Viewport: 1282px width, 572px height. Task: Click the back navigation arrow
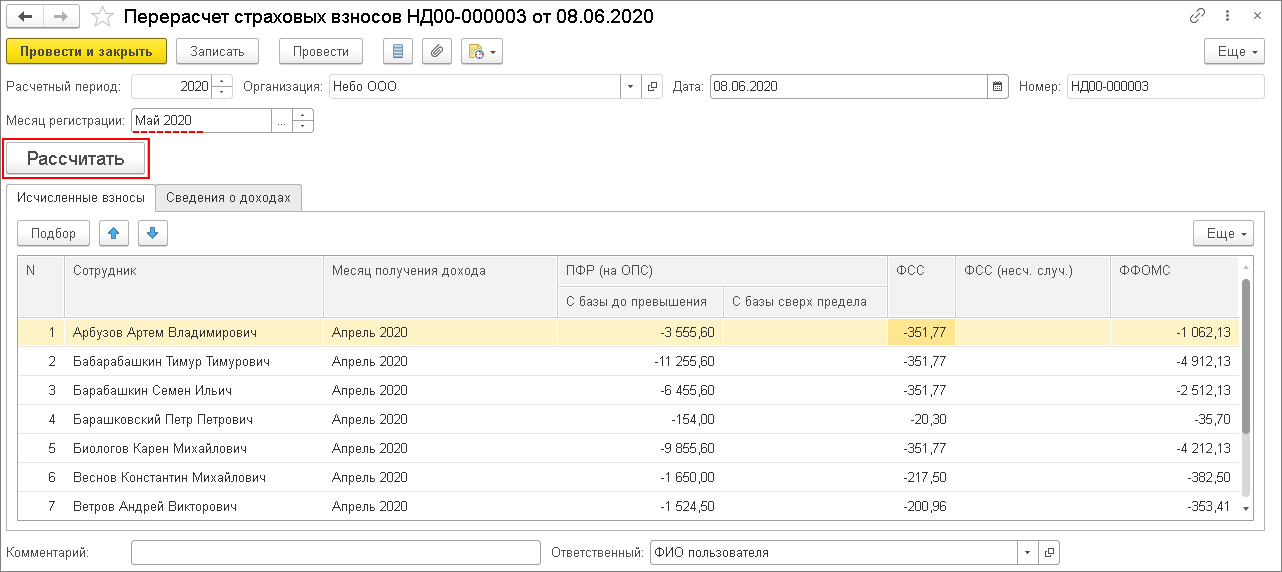click(26, 17)
